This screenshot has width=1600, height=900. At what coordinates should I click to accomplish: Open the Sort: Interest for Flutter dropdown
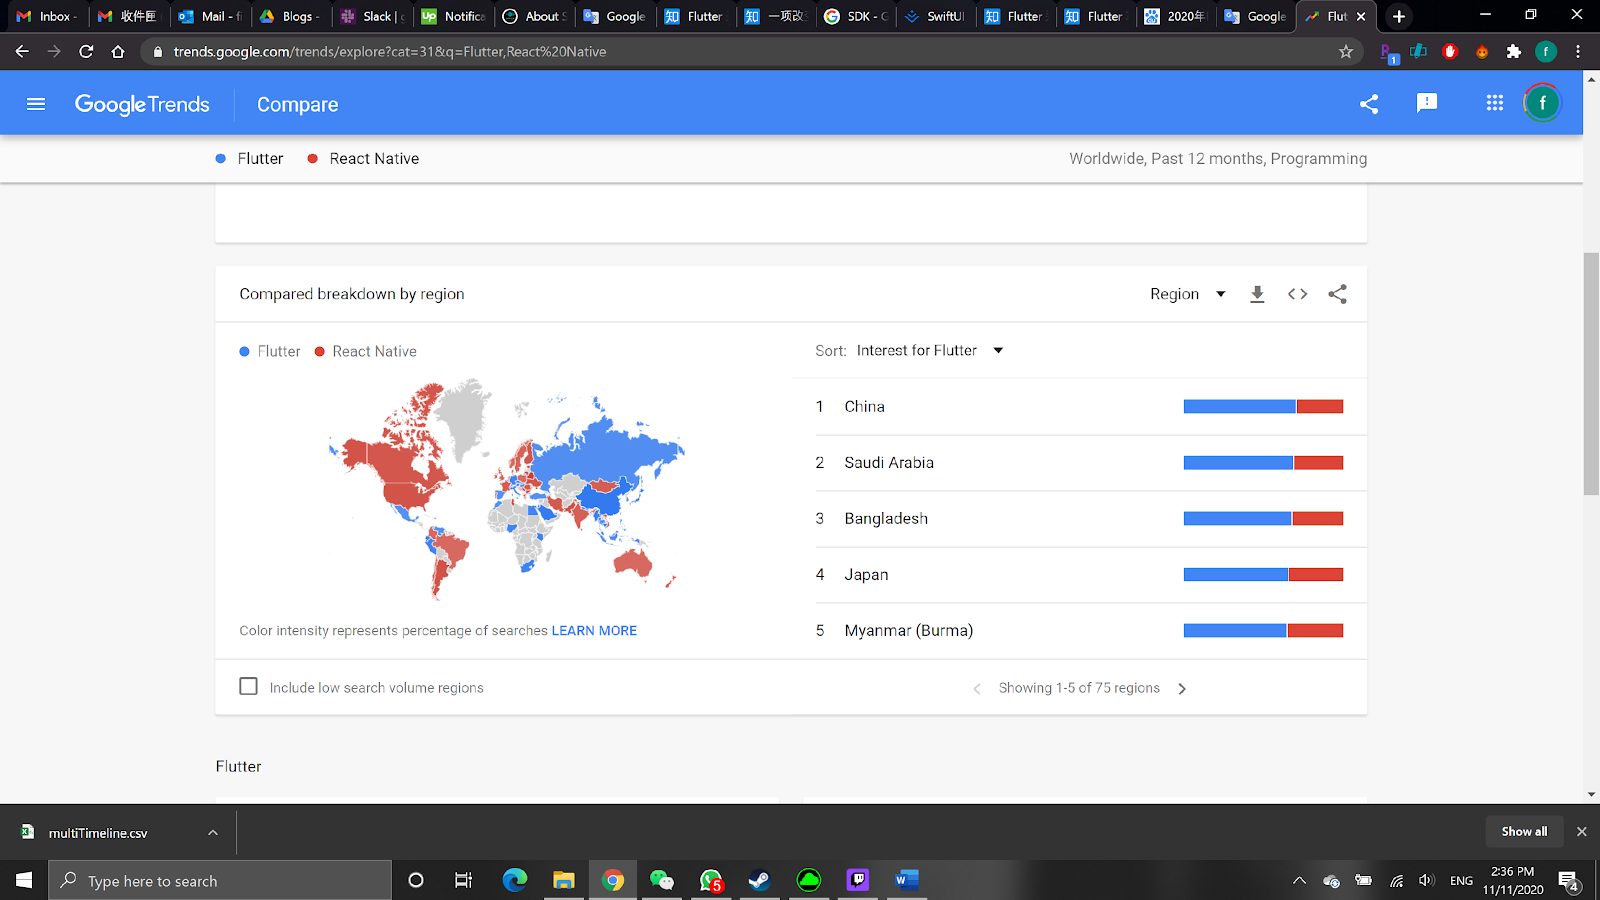(930, 351)
